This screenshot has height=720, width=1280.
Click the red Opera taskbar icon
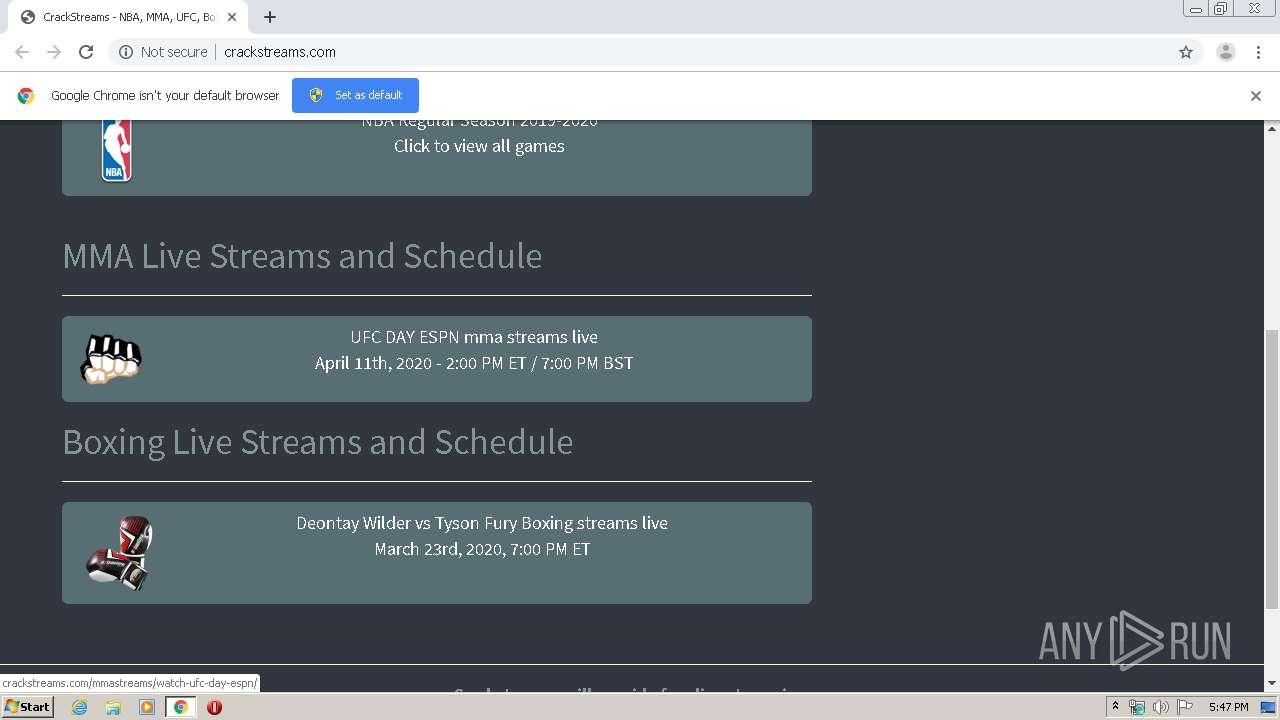pos(214,707)
